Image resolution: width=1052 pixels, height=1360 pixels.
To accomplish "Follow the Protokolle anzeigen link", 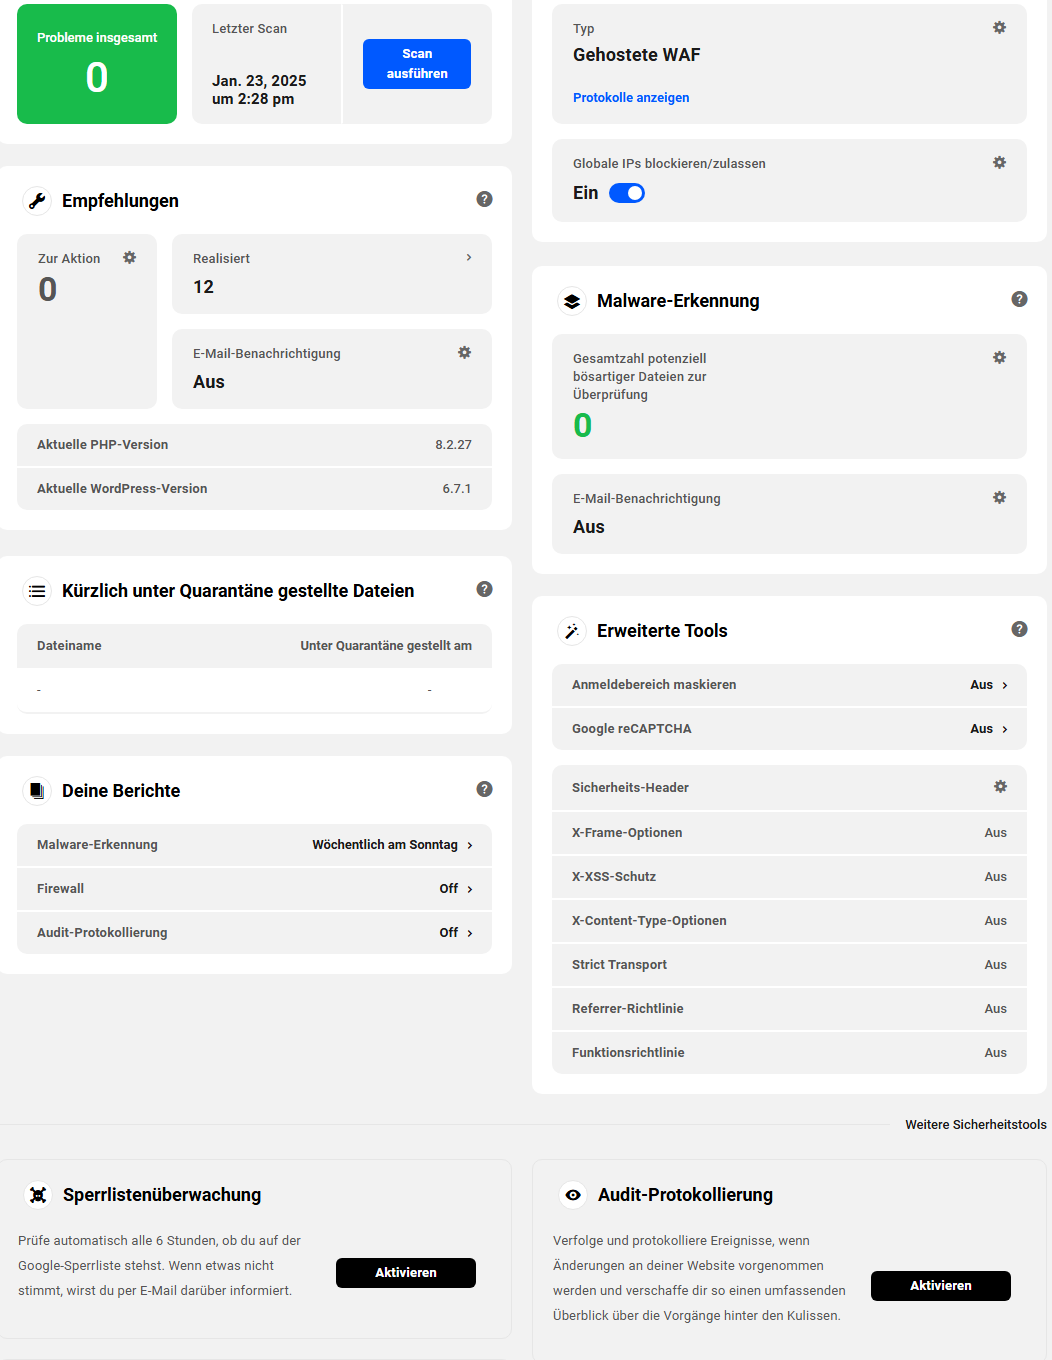I will [x=631, y=98].
